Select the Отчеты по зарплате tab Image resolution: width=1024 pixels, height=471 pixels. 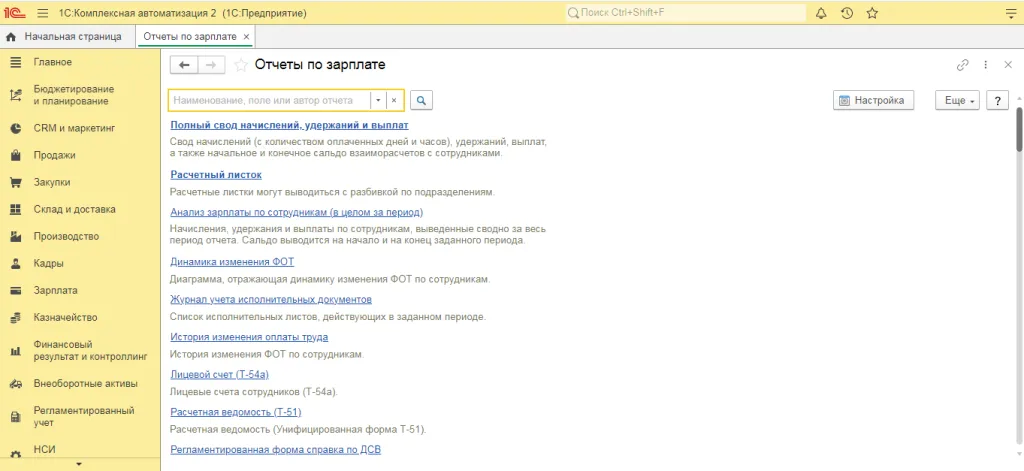[189, 37]
